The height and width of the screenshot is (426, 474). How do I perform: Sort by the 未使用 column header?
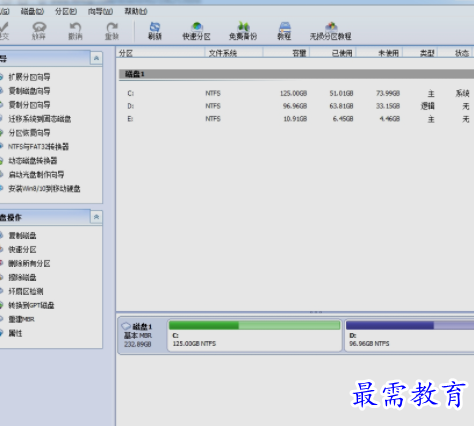tap(380, 53)
